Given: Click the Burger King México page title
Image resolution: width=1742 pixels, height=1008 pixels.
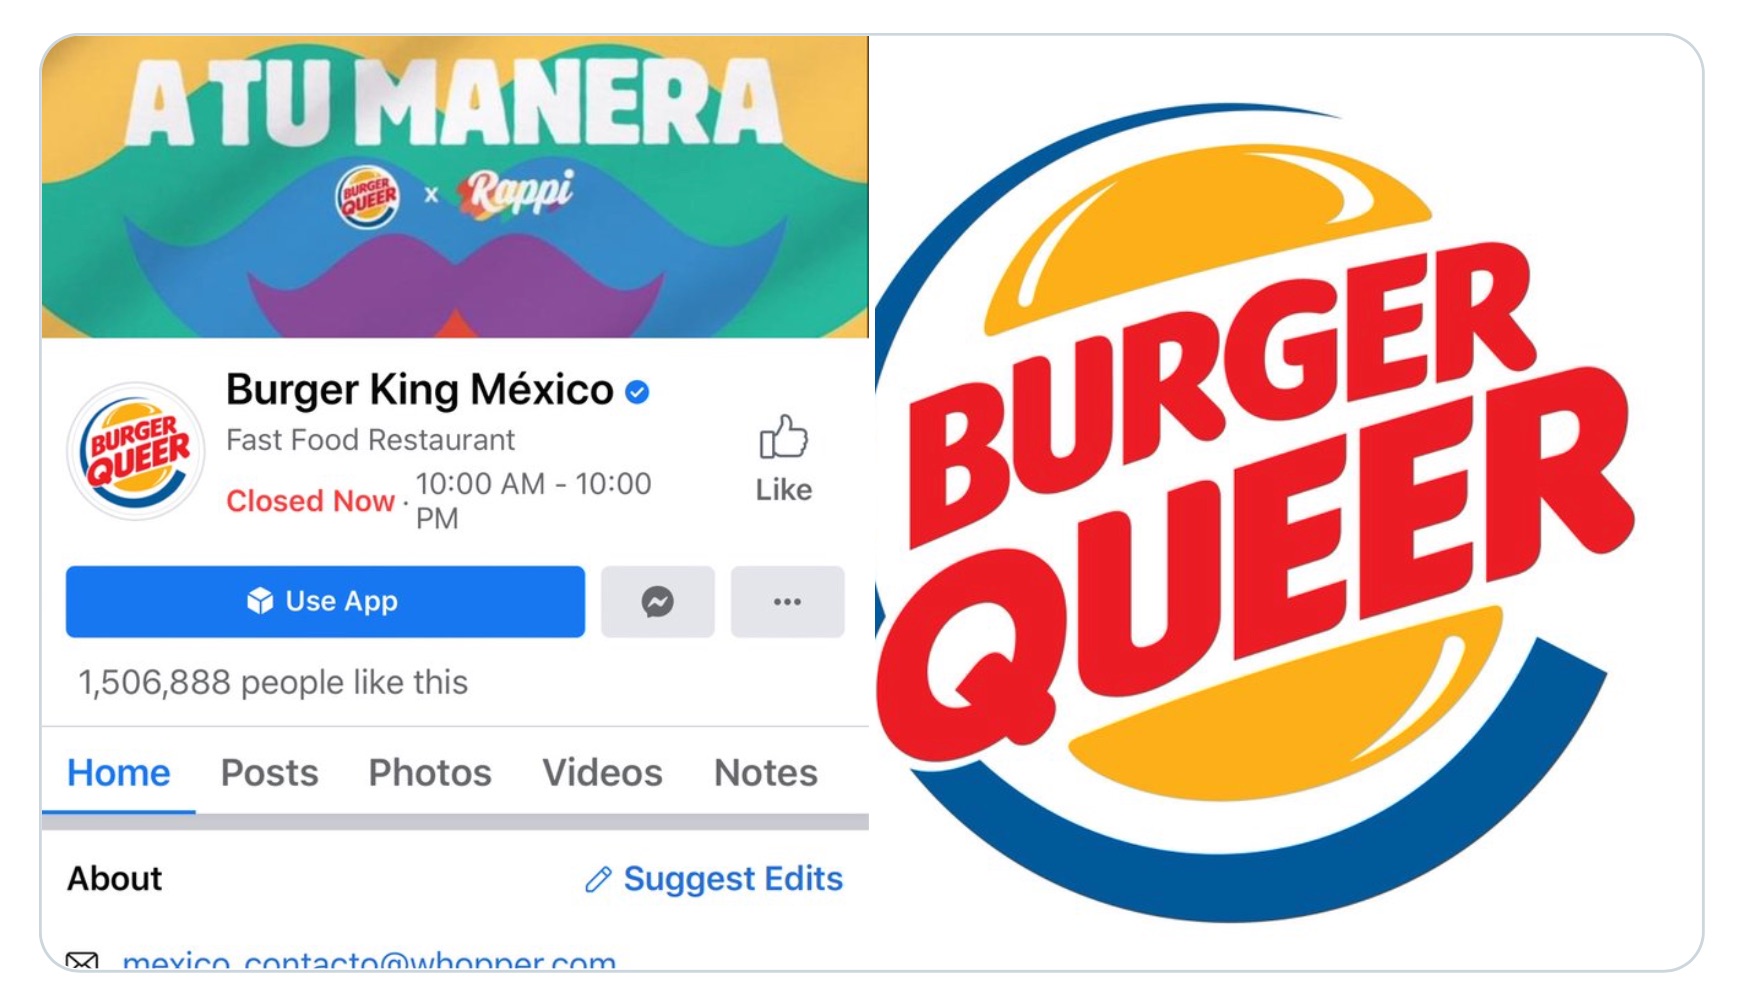Looking at the screenshot, I should pos(419,390).
